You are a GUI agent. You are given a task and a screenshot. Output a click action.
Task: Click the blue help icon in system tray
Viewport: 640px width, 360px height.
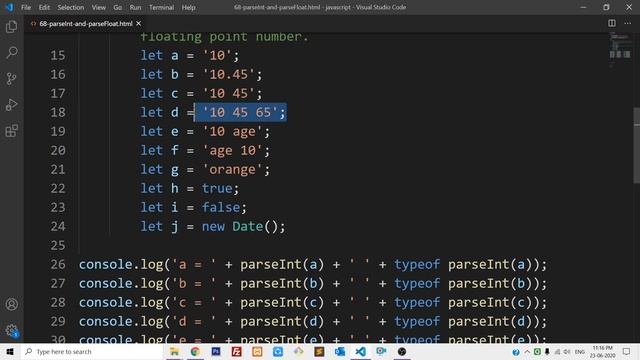[x=516, y=351]
